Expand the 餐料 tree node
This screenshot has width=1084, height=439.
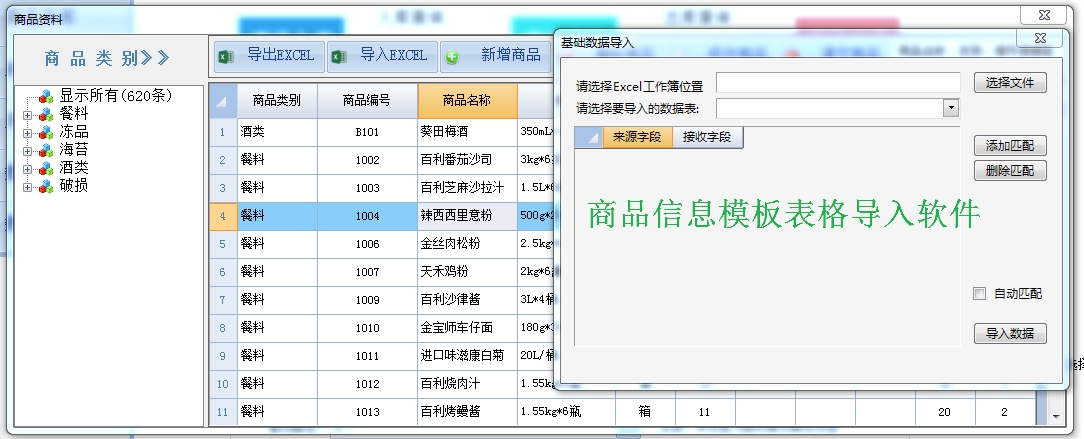click(x=28, y=115)
